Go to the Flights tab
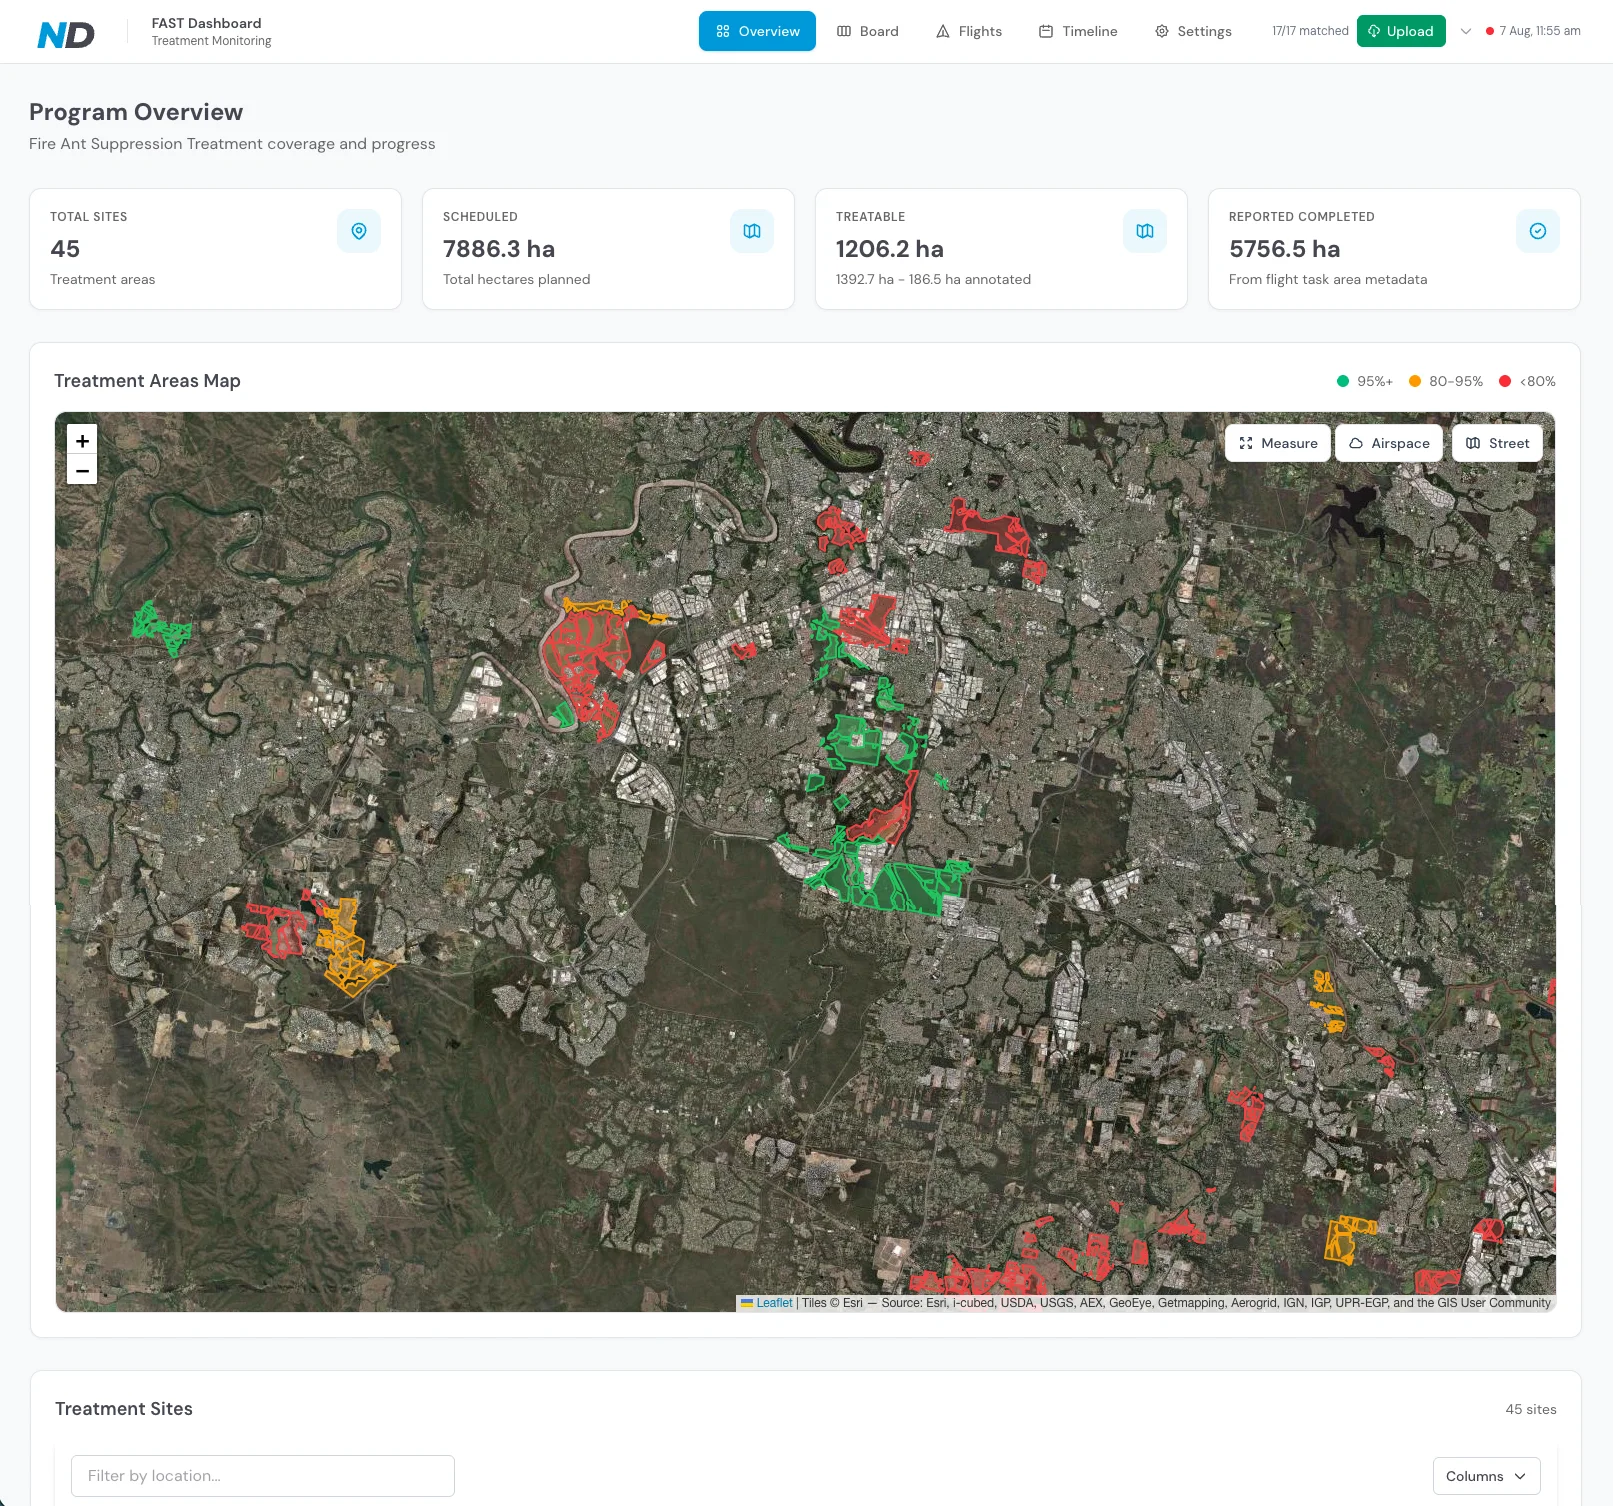Viewport: 1613px width, 1506px height. click(968, 31)
